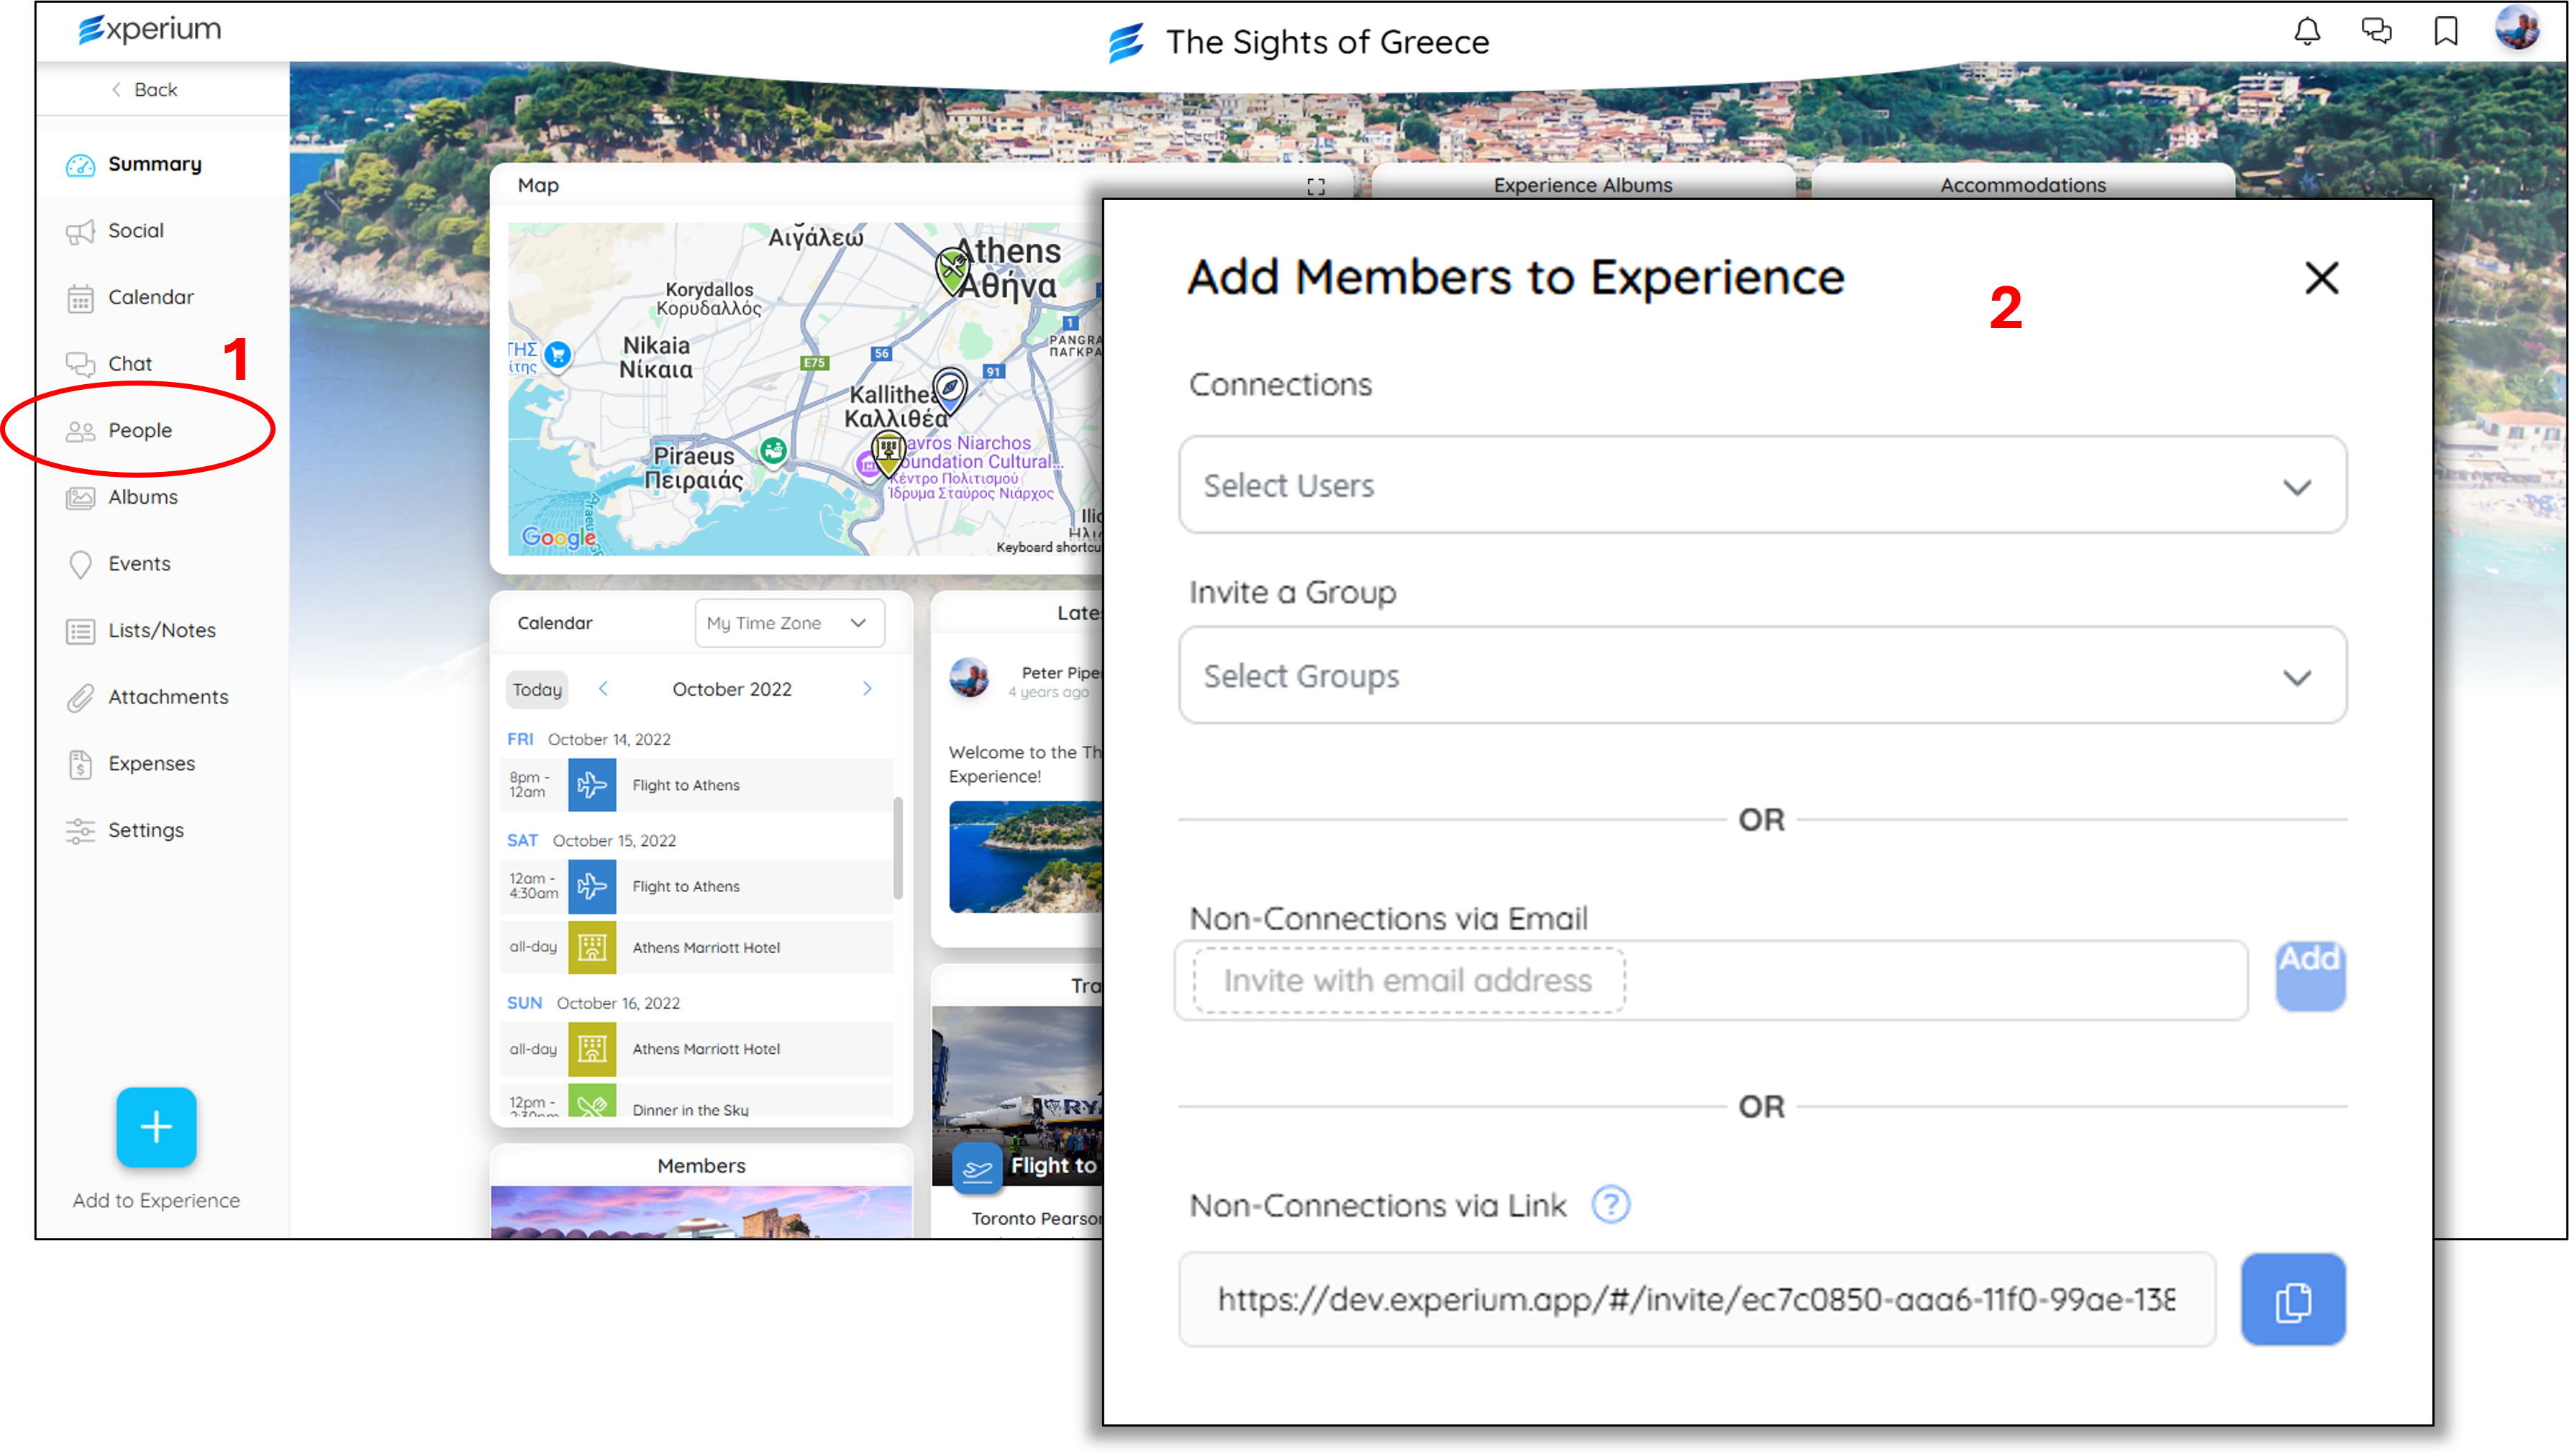This screenshot has width=2569, height=1456.
Task: Click the plus Add to Experience button
Action: pos(156,1127)
